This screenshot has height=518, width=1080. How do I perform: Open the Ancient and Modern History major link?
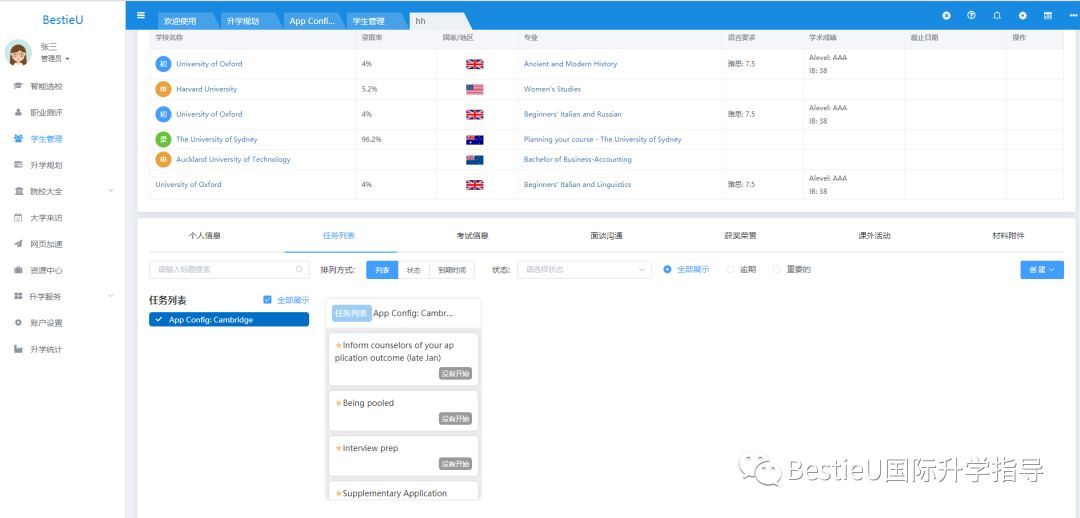click(570, 63)
